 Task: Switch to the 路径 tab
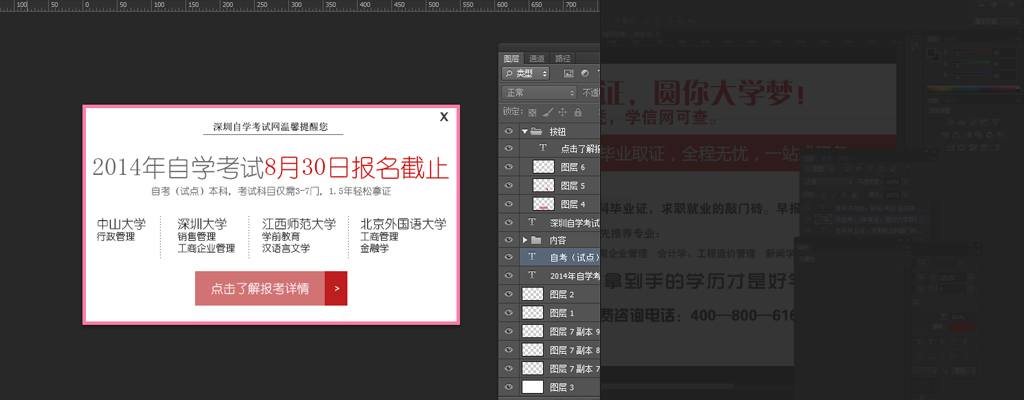[x=563, y=58]
